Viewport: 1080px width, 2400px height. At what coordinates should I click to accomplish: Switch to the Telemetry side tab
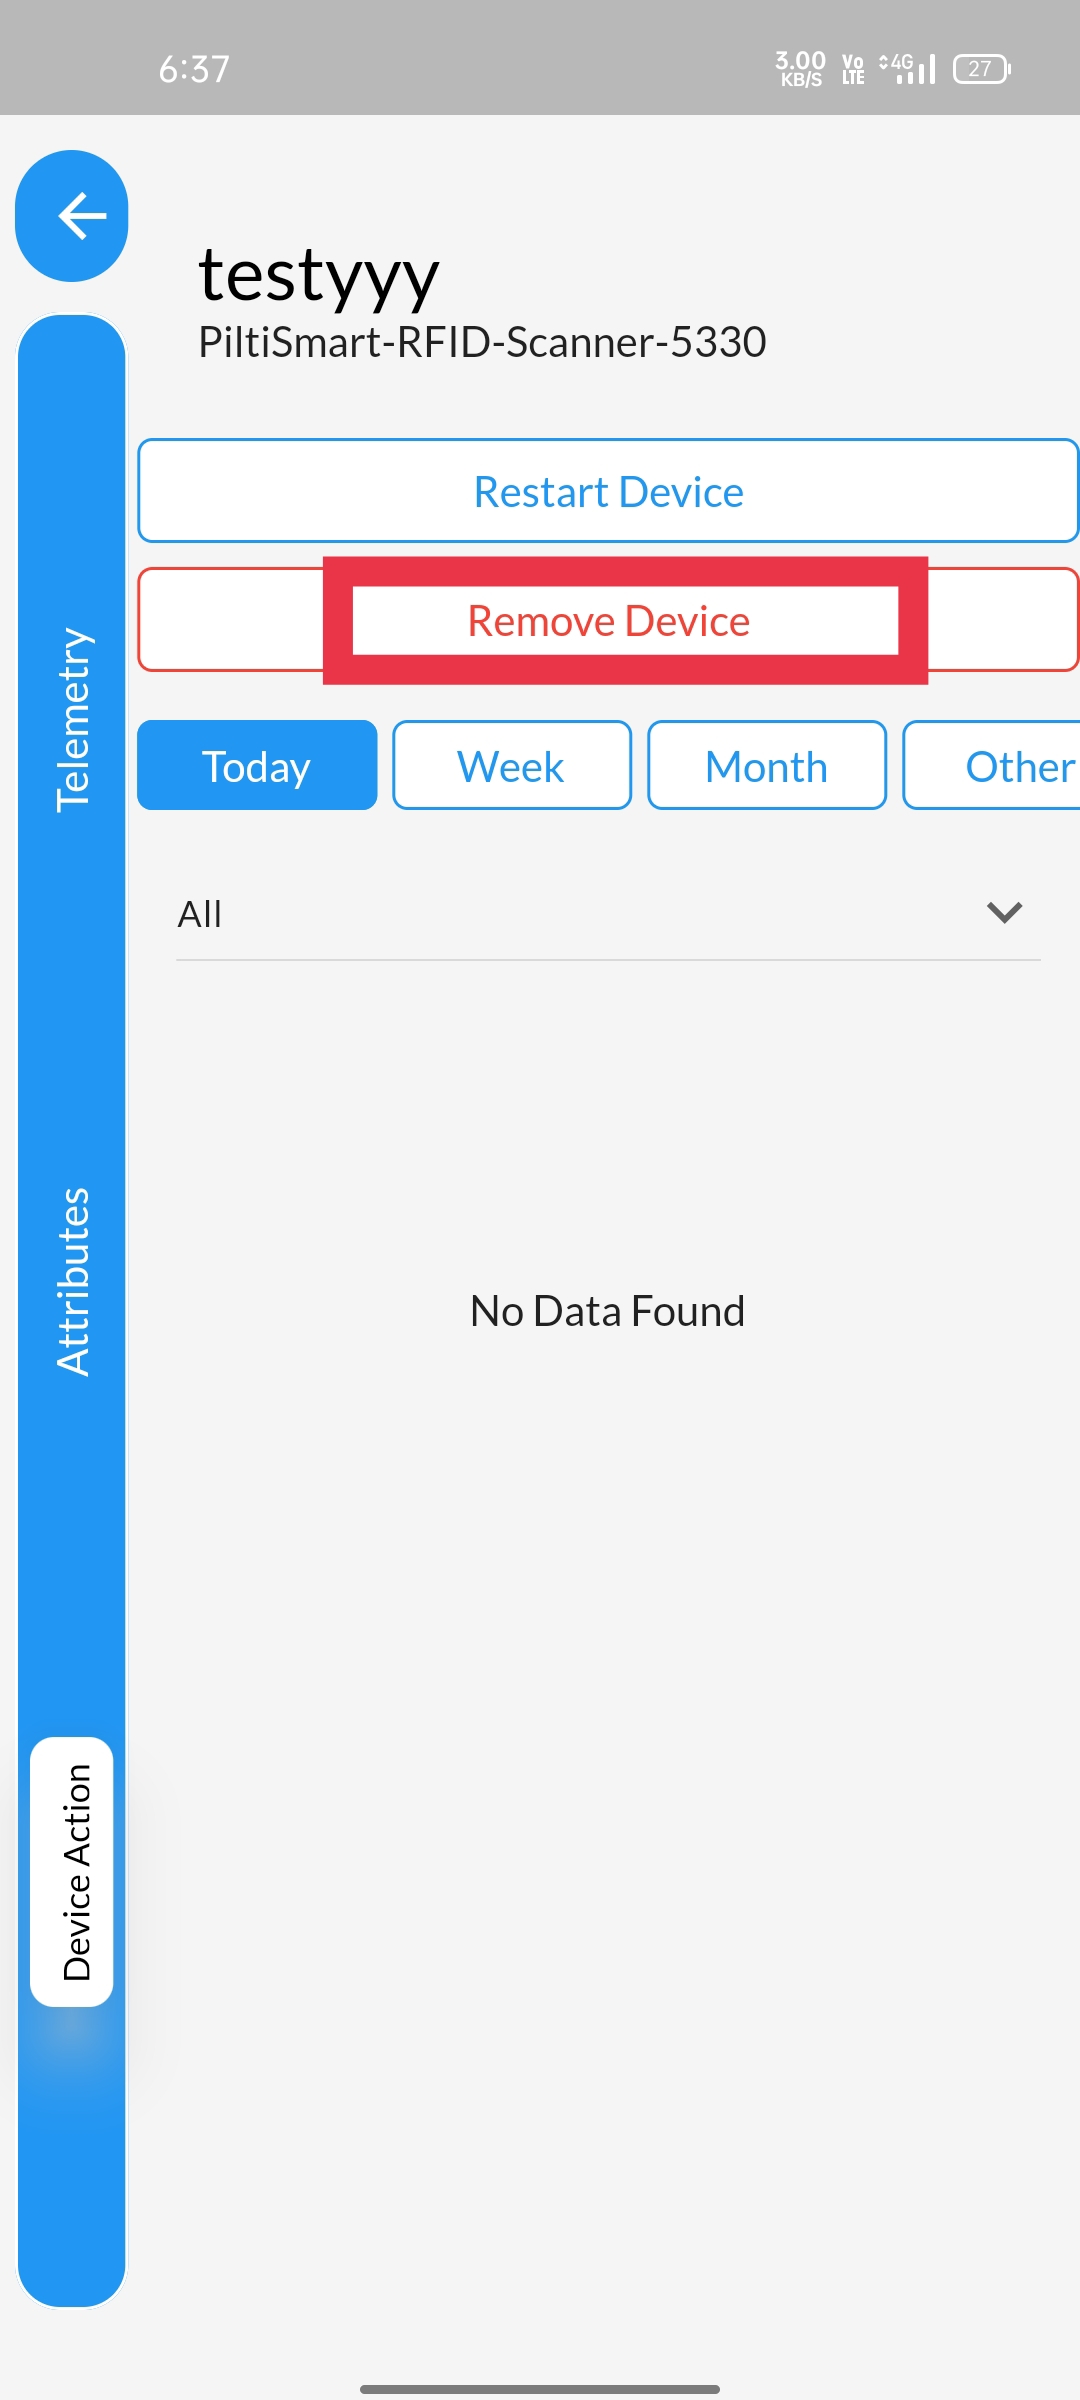pyautogui.click(x=73, y=720)
